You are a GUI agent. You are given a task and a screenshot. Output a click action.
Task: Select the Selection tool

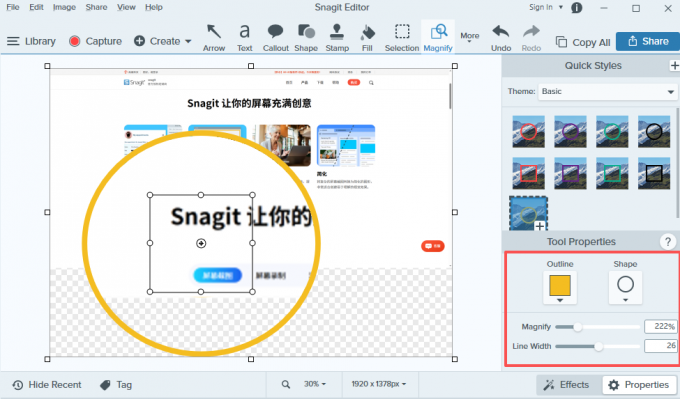point(402,38)
